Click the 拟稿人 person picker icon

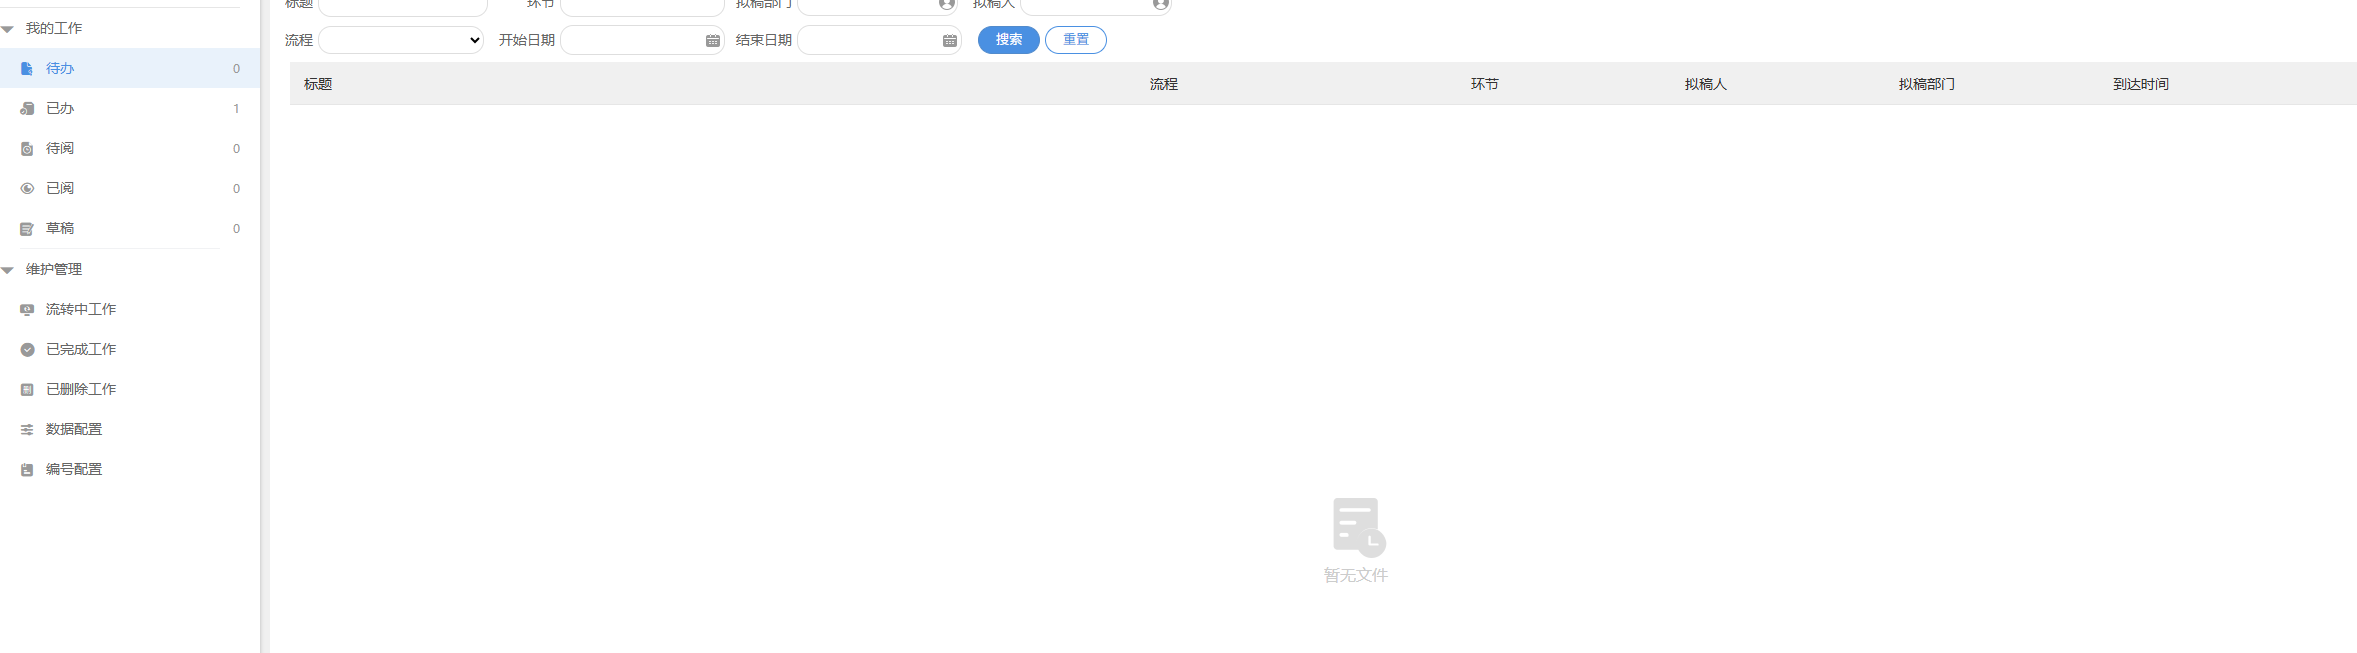(1160, 4)
